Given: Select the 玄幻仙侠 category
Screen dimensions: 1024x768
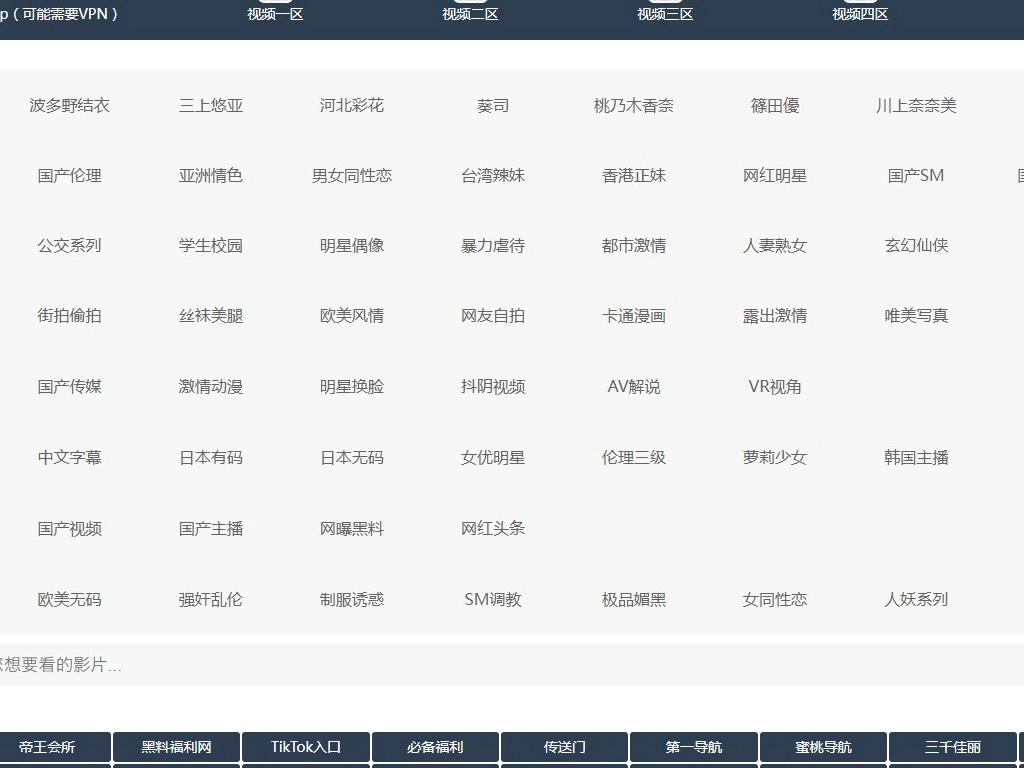Looking at the screenshot, I should 916,246.
